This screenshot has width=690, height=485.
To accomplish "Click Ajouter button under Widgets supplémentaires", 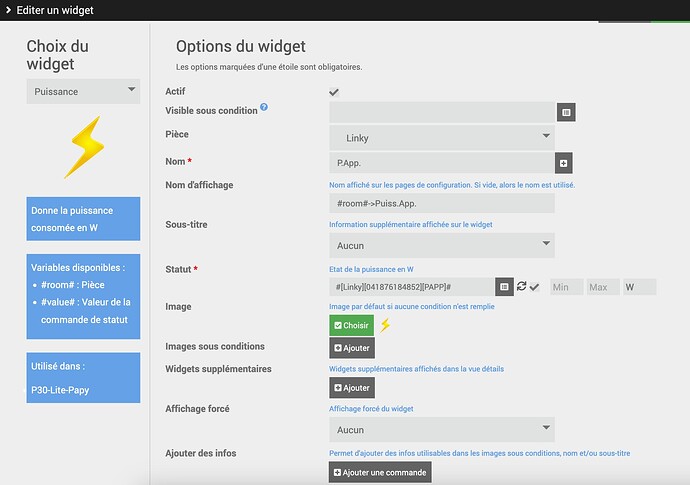I will pyautogui.click(x=352, y=388).
